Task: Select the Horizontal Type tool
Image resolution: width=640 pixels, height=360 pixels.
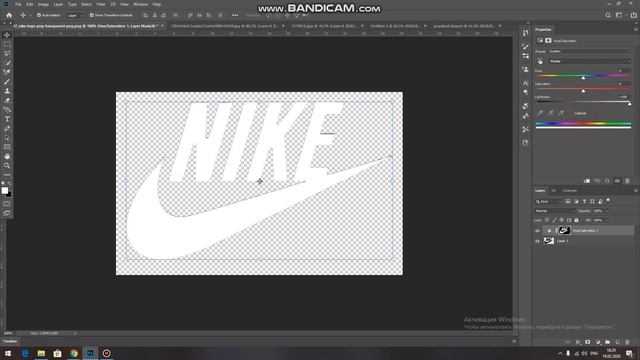Action: tap(7, 119)
